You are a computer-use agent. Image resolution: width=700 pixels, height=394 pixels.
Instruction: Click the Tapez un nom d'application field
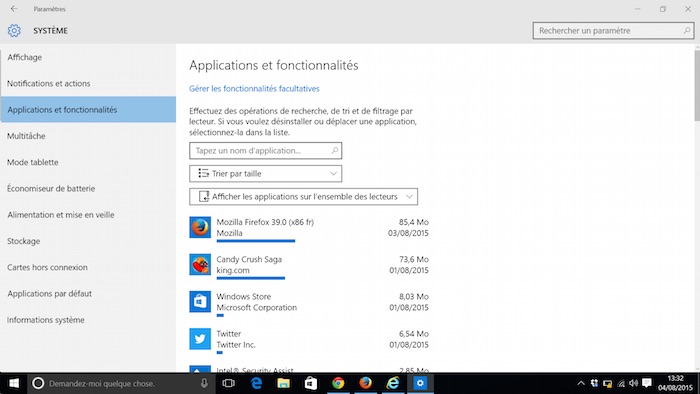point(266,151)
